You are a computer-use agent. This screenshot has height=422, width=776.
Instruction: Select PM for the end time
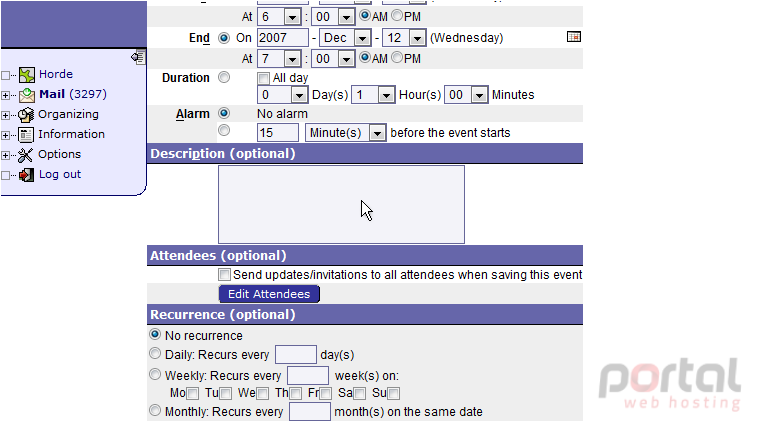tap(397, 57)
